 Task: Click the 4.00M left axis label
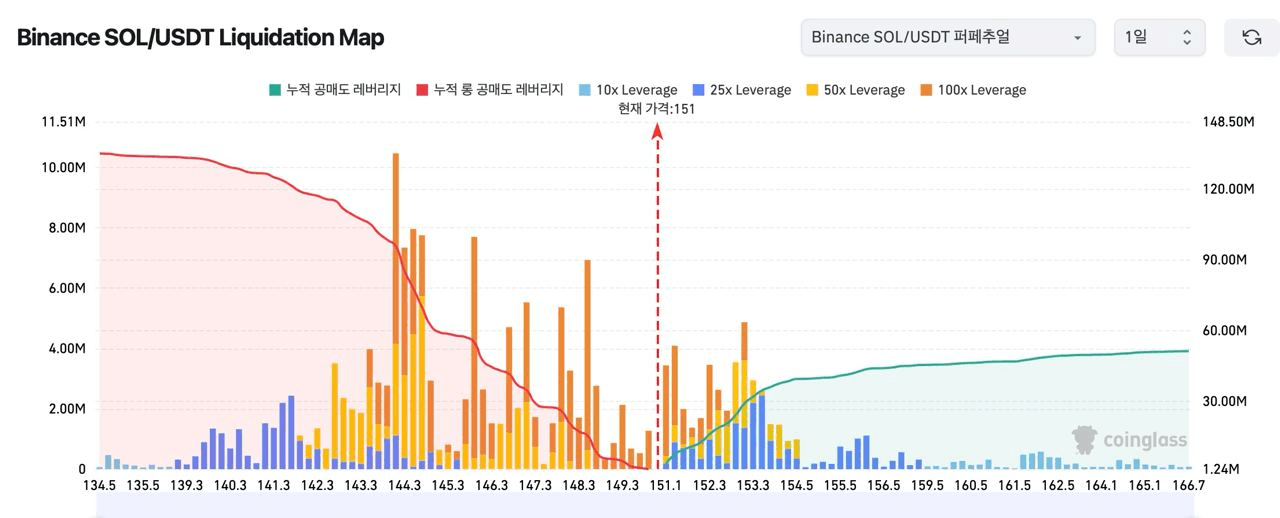68,349
